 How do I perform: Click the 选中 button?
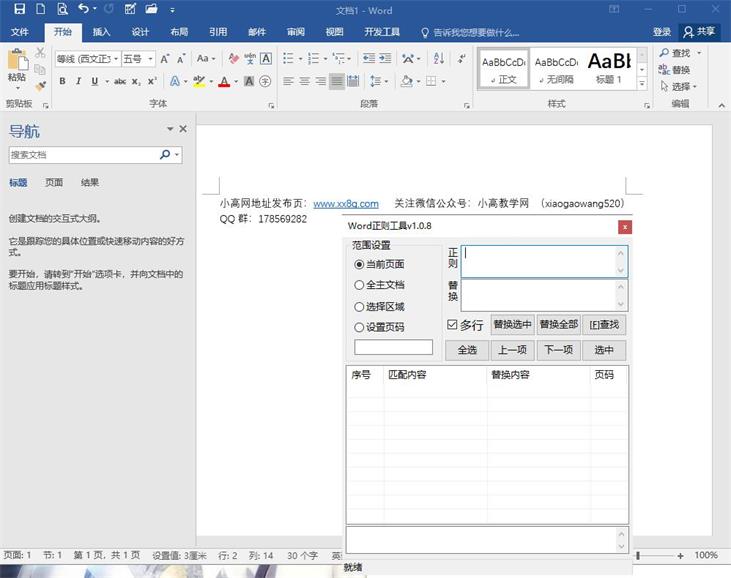[x=604, y=350]
